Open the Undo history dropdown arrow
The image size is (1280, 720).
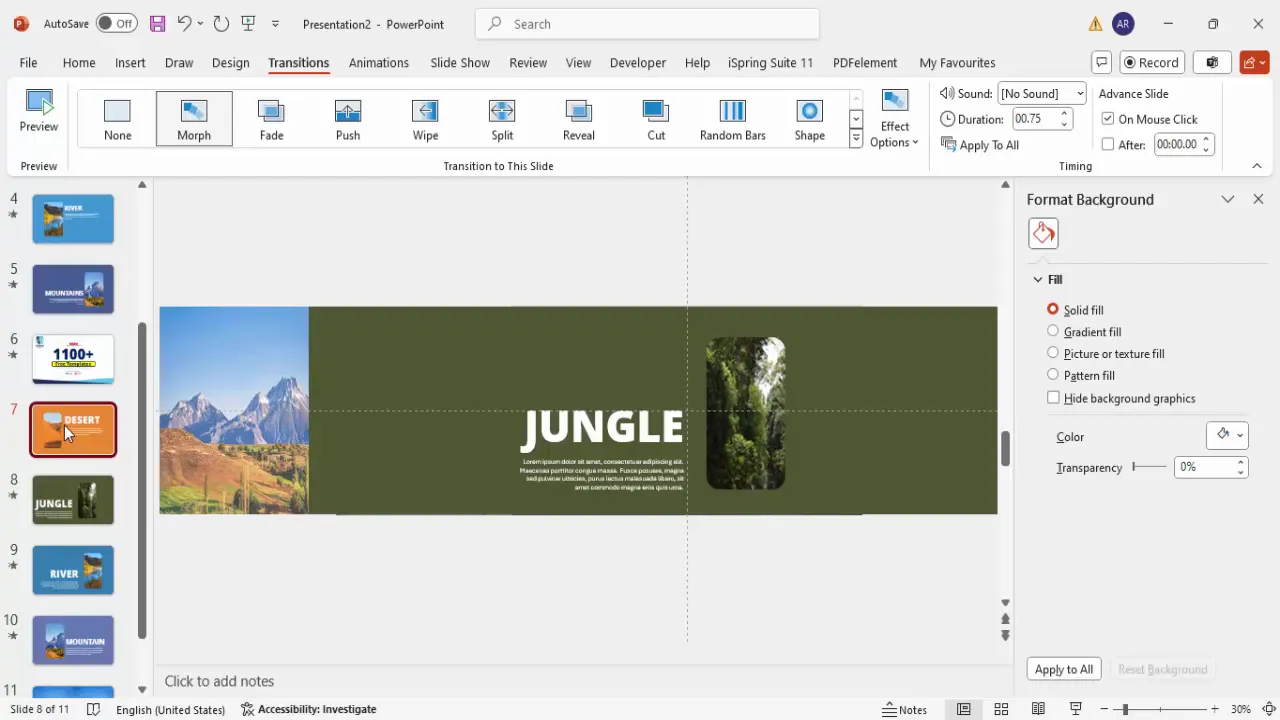point(200,23)
